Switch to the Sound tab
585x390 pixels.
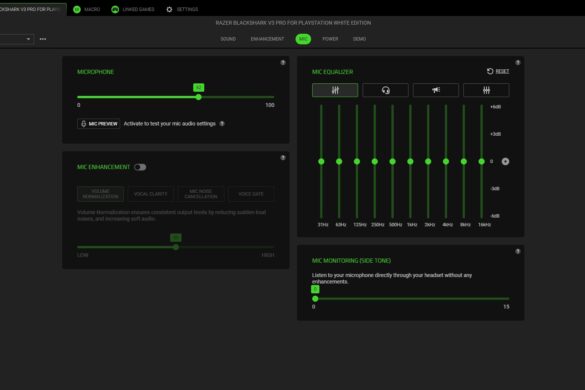pyautogui.click(x=228, y=39)
